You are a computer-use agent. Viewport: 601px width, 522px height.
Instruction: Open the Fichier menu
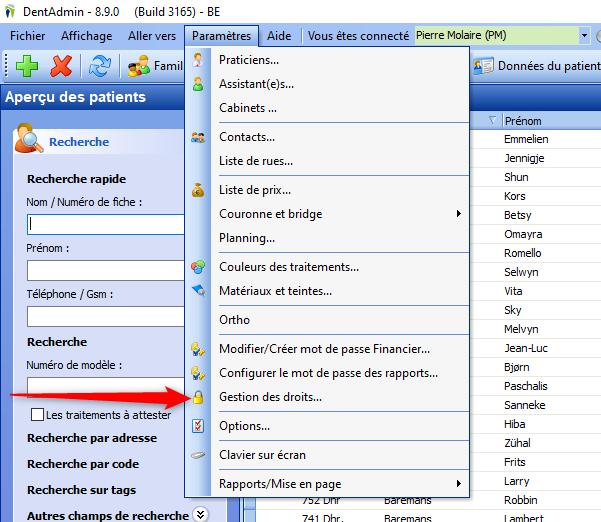click(x=27, y=36)
